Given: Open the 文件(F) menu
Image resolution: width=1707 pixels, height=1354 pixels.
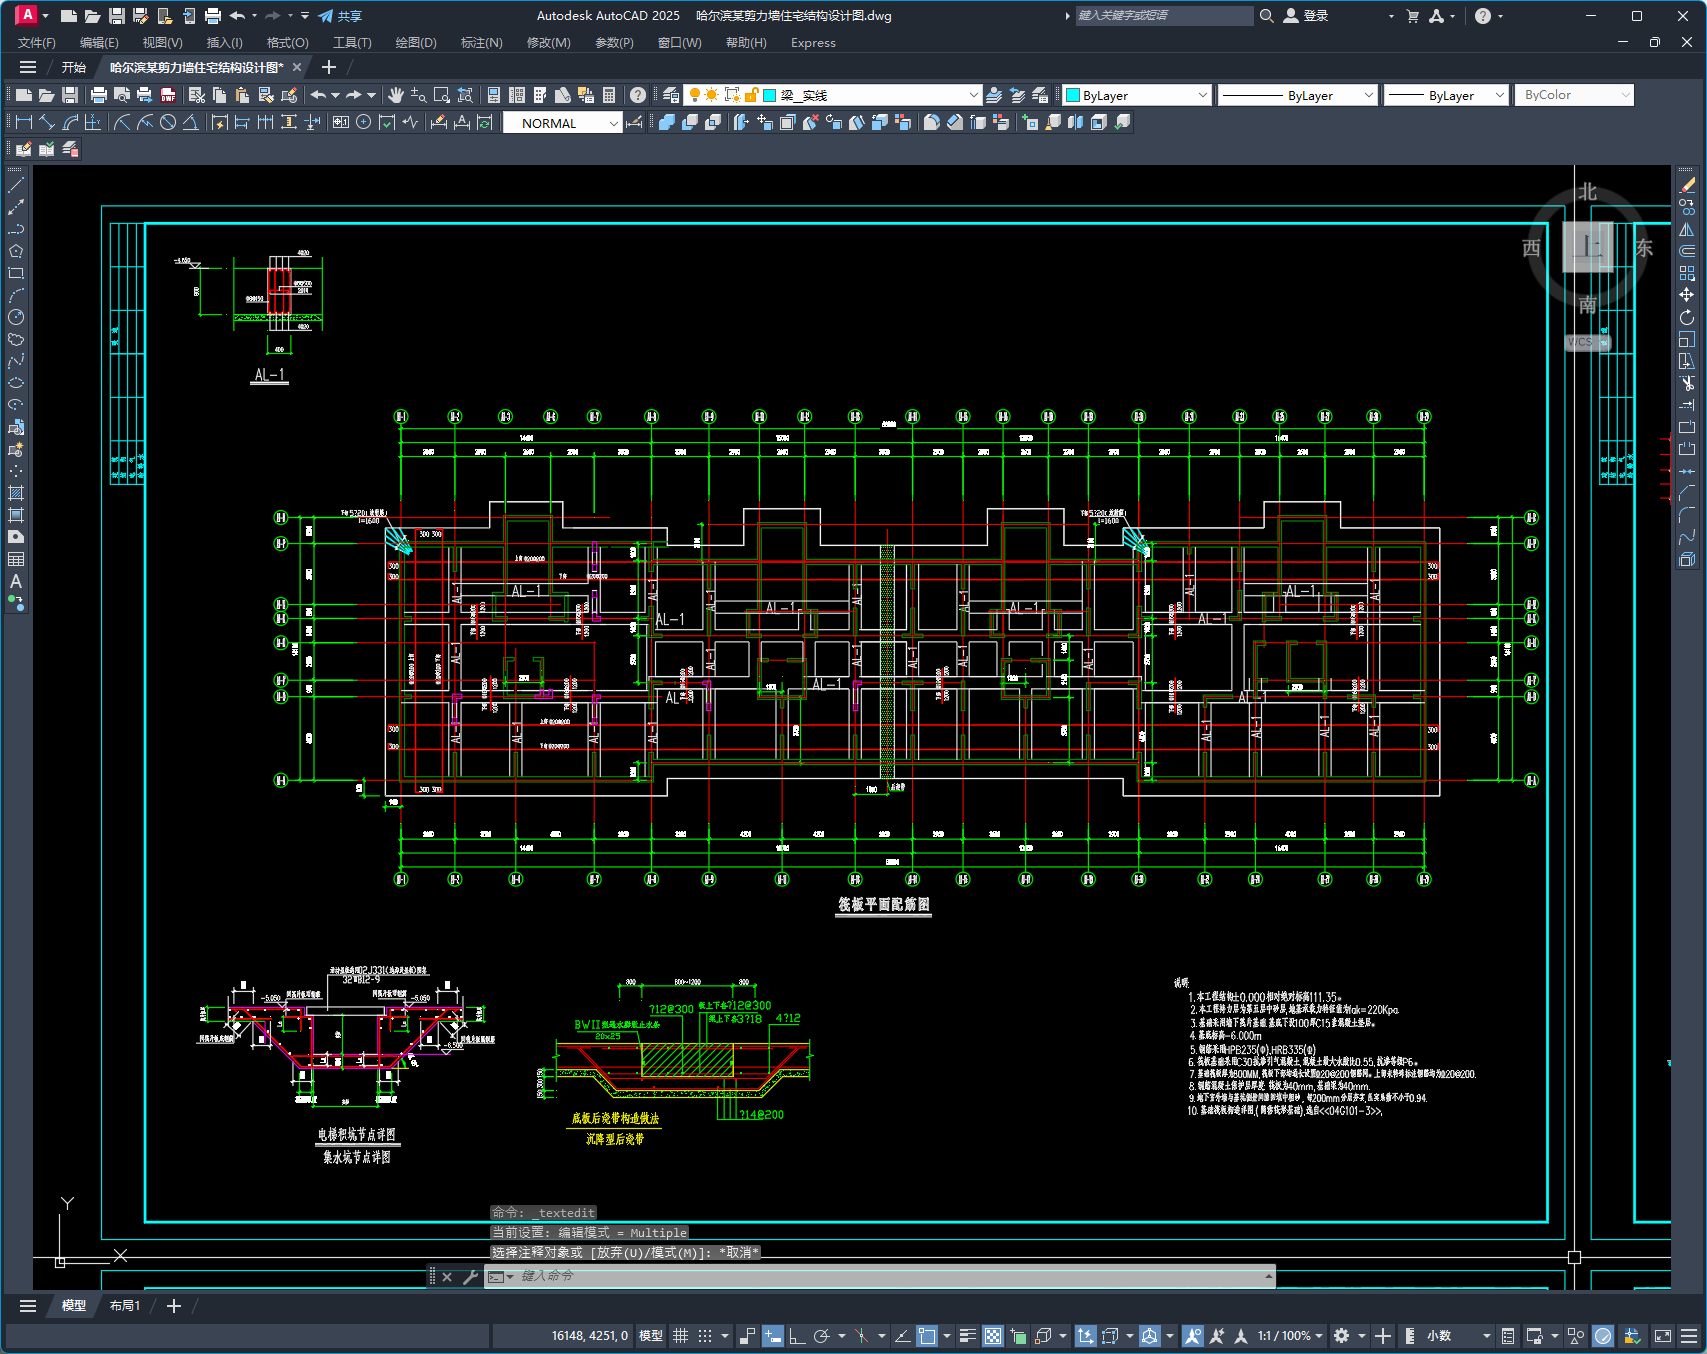Looking at the screenshot, I should 37,43.
